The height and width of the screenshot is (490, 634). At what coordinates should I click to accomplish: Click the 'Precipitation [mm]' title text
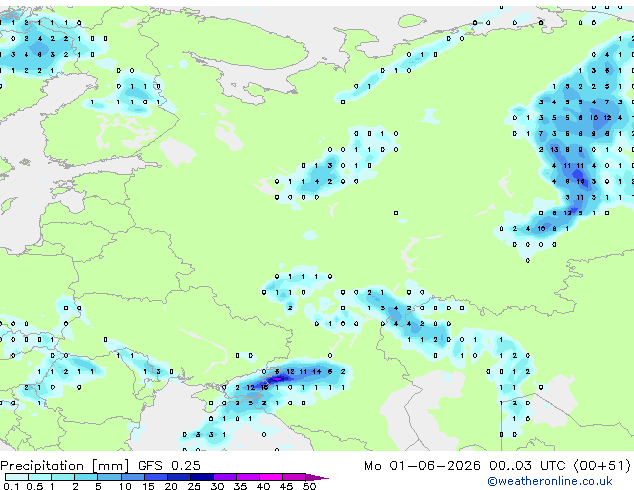64,466
